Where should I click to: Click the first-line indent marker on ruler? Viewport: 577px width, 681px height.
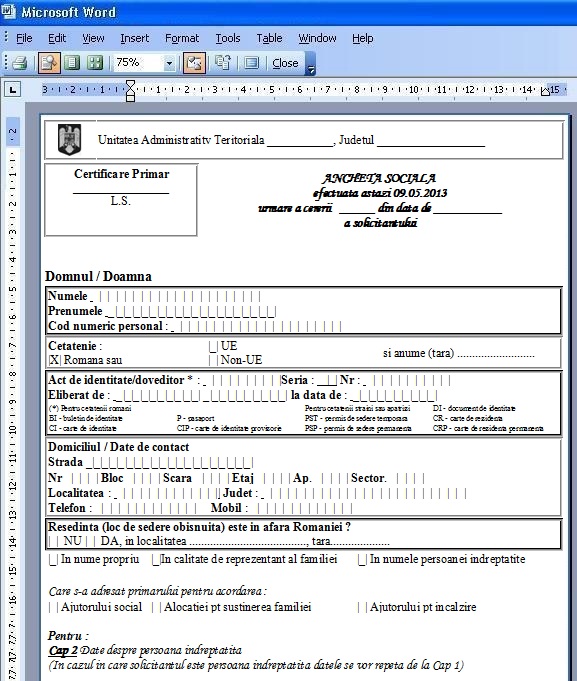(130, 85)
